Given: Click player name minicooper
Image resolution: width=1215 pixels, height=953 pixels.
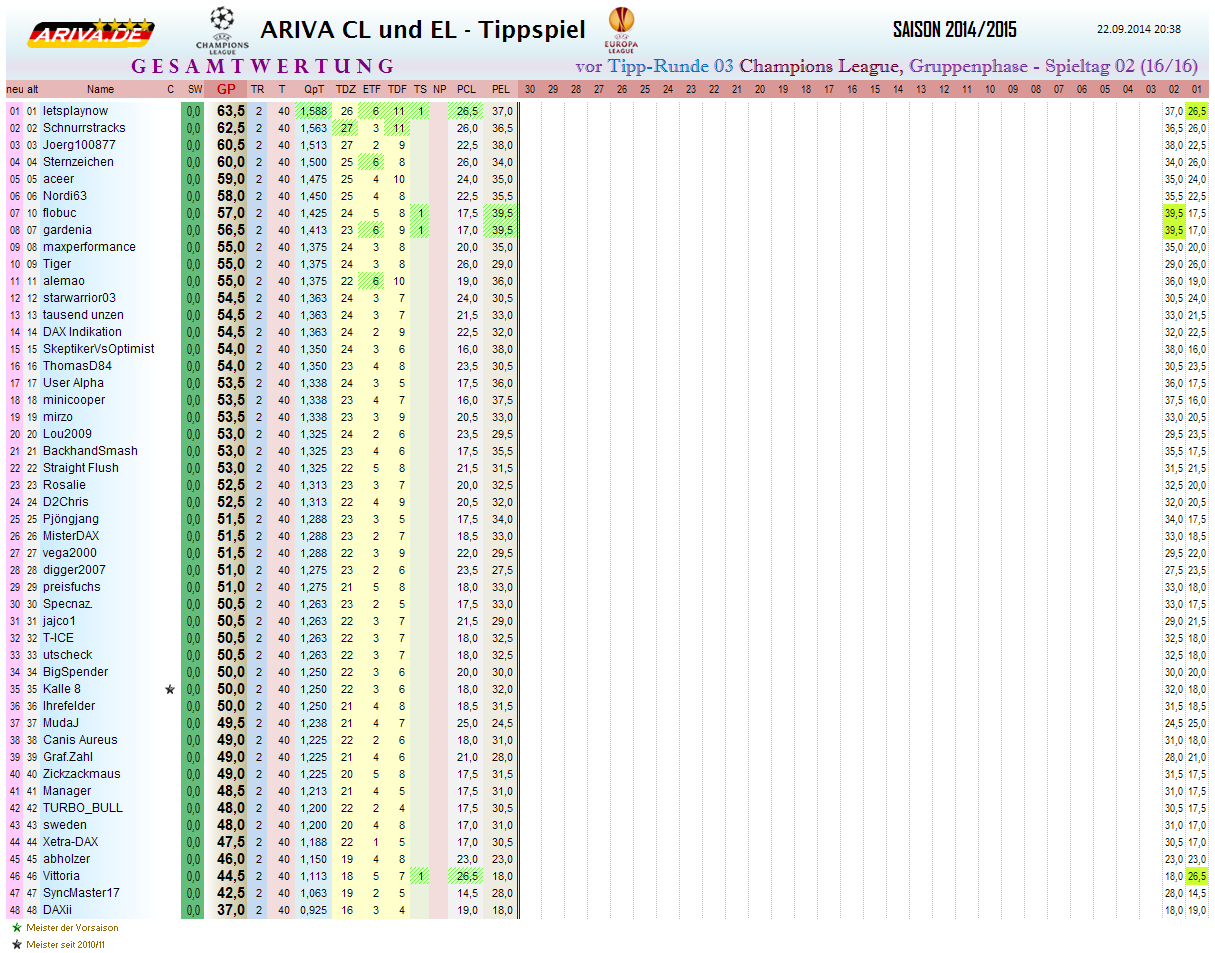Looking at the screenshot, I should pos(74,400).
